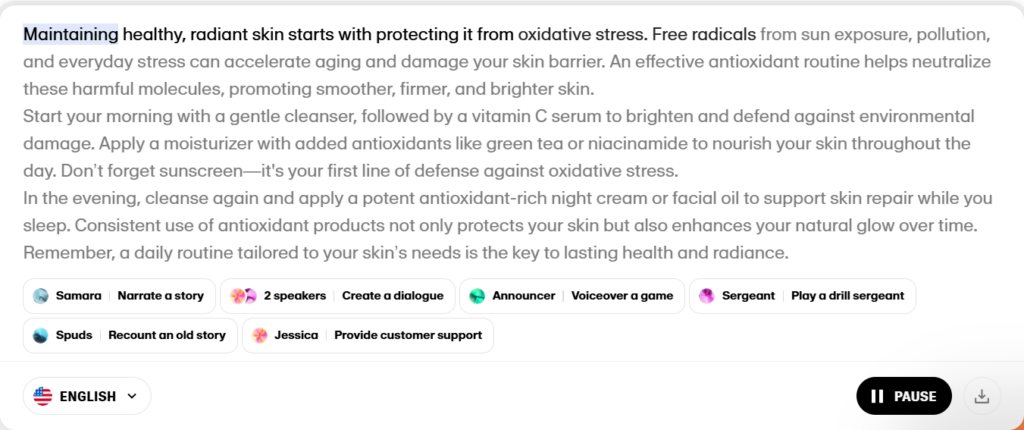Choose the Create a dialogue preset
The height and width of the screenshot is (430, 1024).
coord(392,296)
